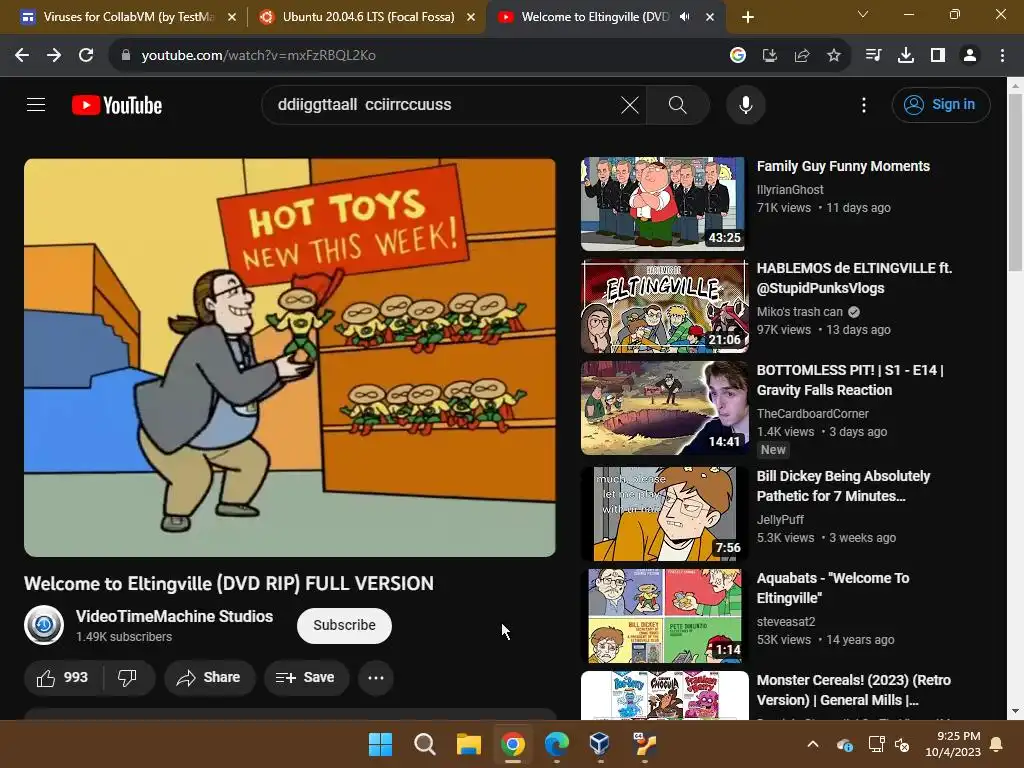Go to the YouTube home logo
Screen dimensions: 1024x768
(x=117, y=105)
